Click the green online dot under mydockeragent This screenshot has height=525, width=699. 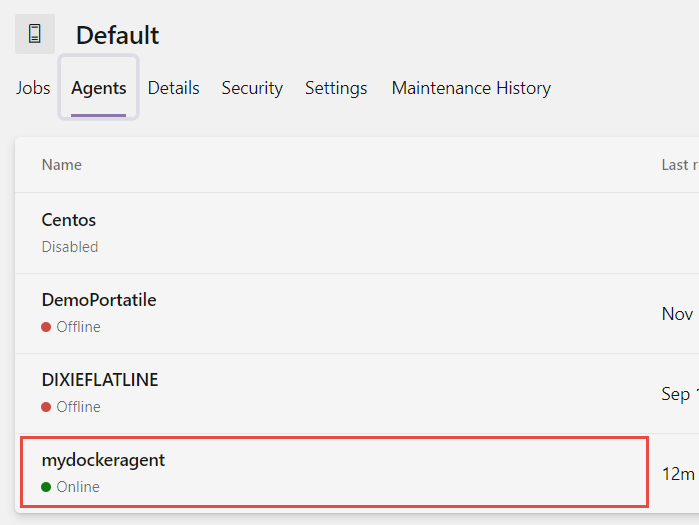point(46,487)
